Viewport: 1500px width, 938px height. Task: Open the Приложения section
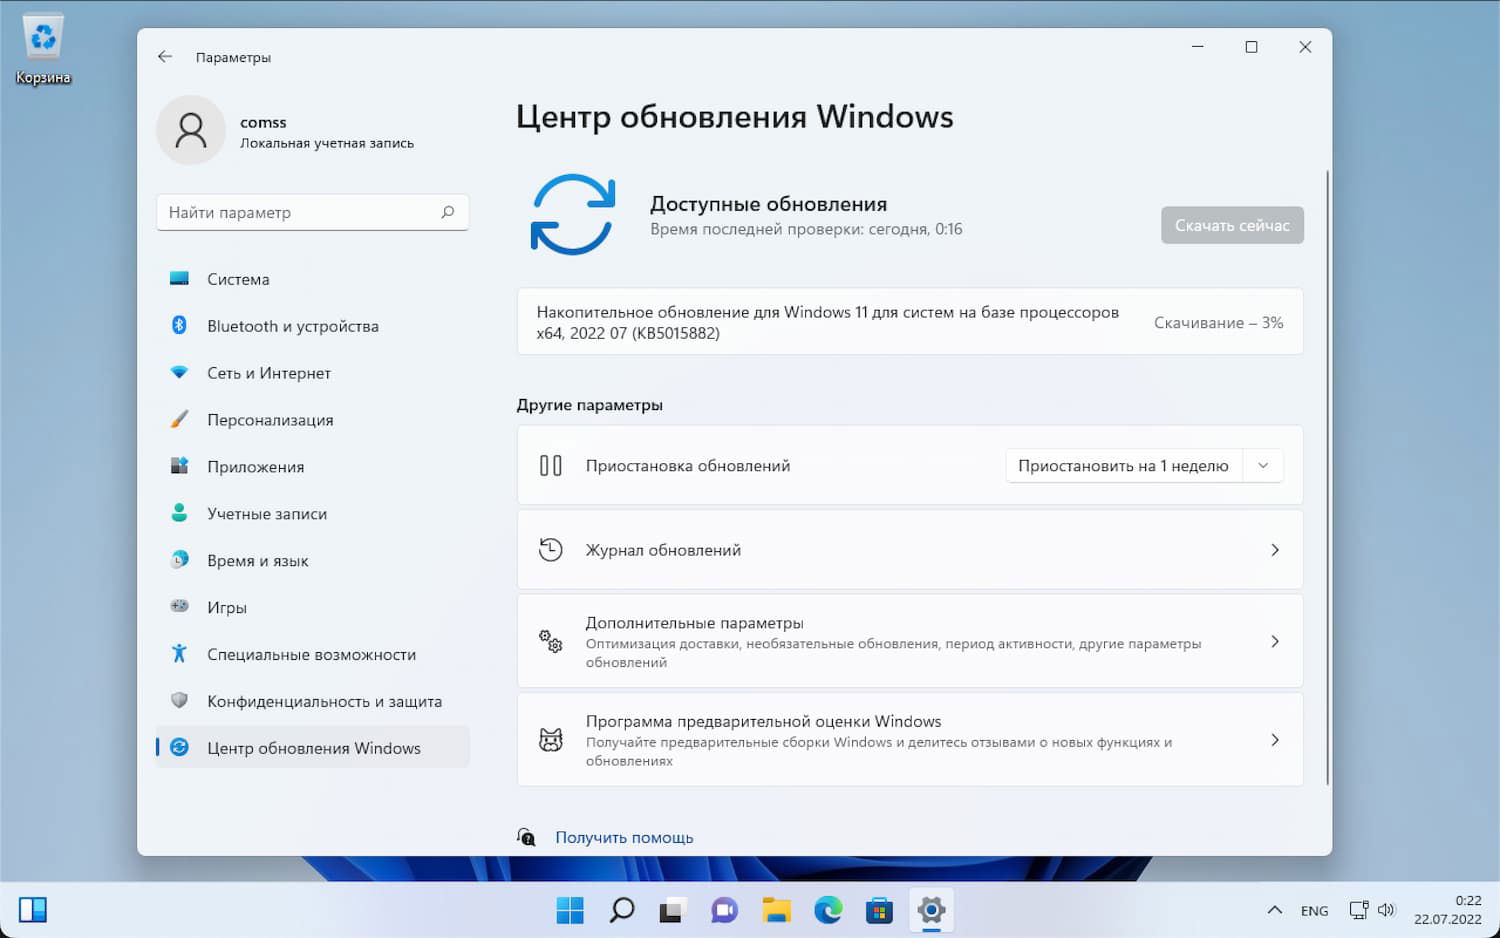click(312, 467)
